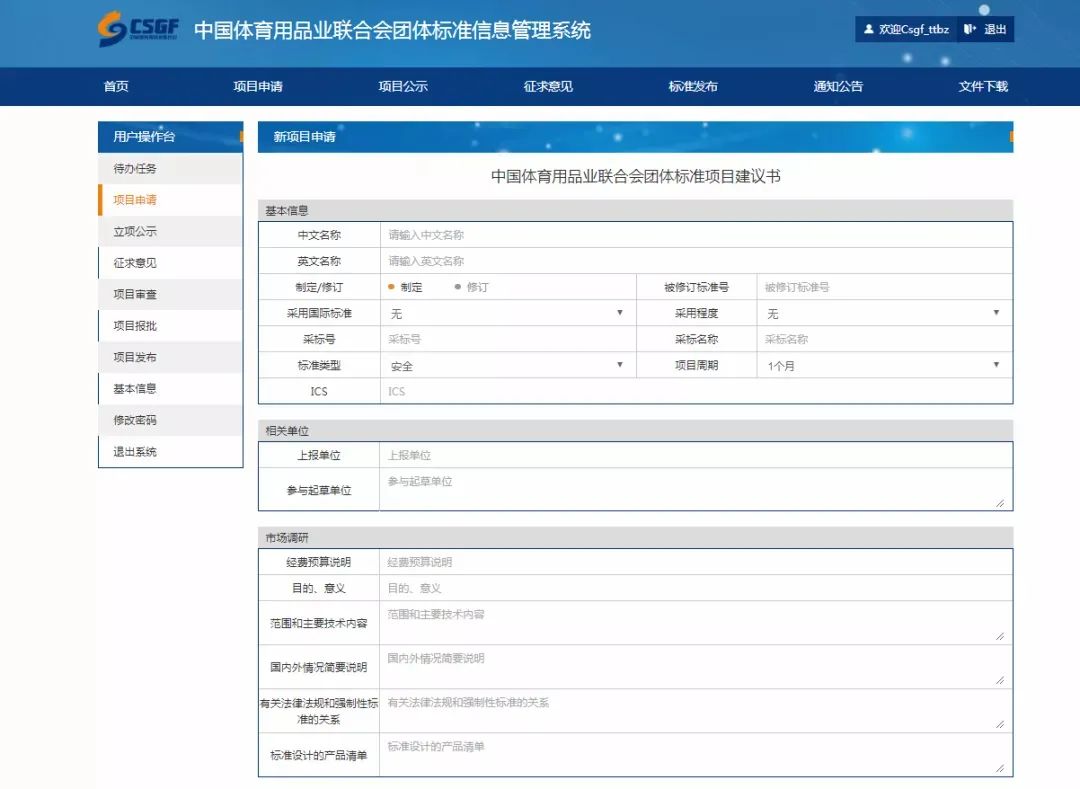Screen dimensions: 1080x789
Task: Open 基本信息 in the sidebar
Action: 171,388
